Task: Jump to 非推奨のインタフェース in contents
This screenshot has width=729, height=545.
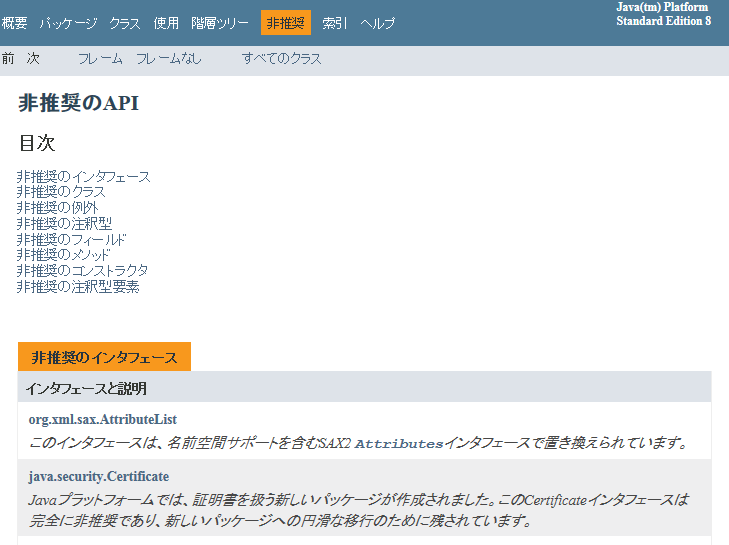Action: 84,177
